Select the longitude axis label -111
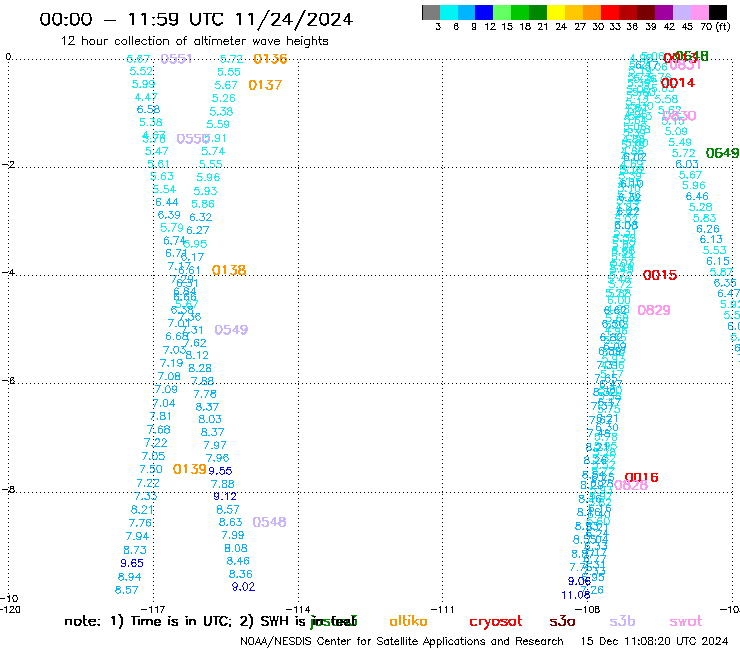The height and width of the screenshot is (650, 740). click(443, 609)
